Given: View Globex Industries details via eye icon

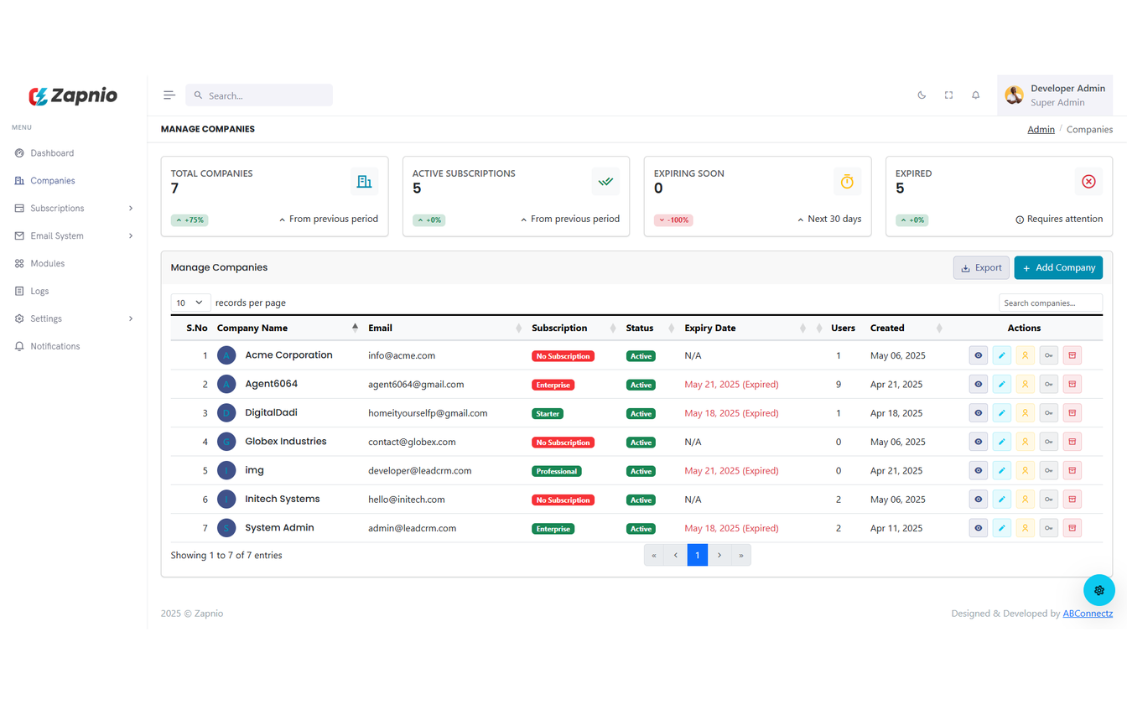Looking at the screenshot, I should click(x=978, y=442).
